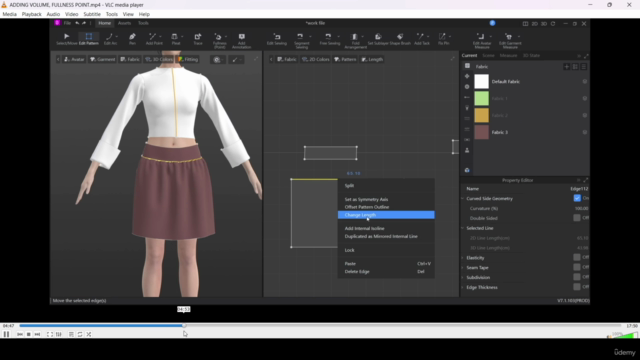Expand the Seam Tape section
This screenshot has width=640, height=360.
coord(463,268)
